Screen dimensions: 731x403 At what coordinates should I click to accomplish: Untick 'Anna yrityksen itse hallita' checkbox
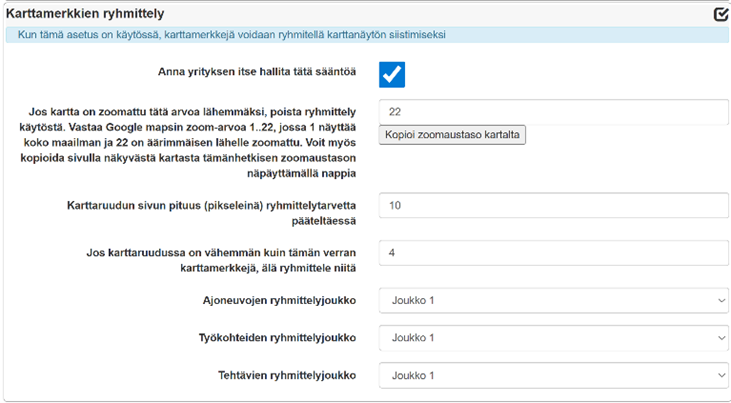[392, 74]
